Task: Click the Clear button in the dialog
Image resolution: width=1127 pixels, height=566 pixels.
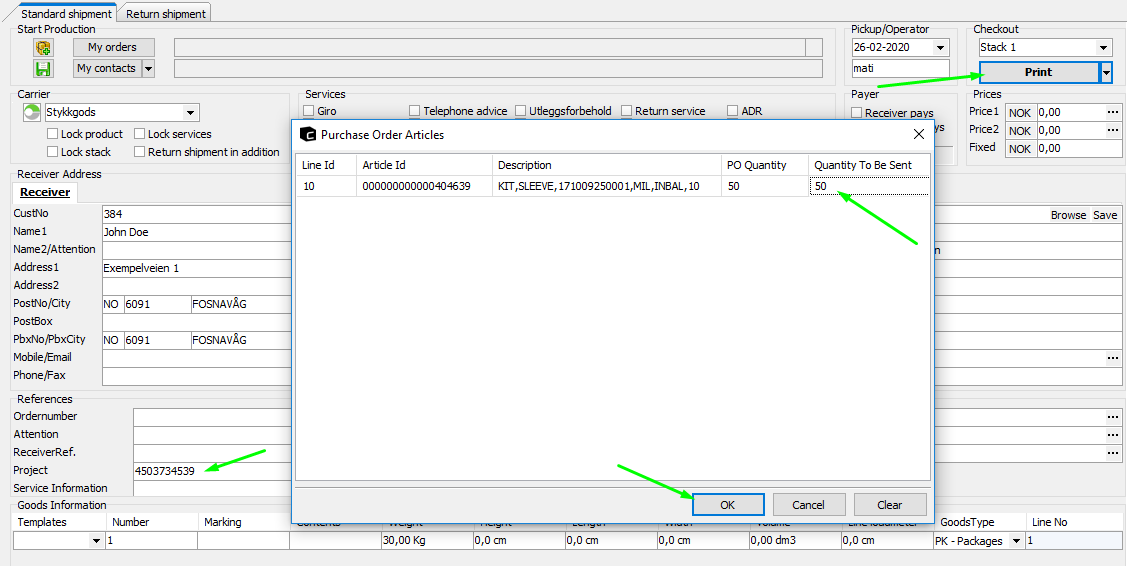Action: (889, 505)
